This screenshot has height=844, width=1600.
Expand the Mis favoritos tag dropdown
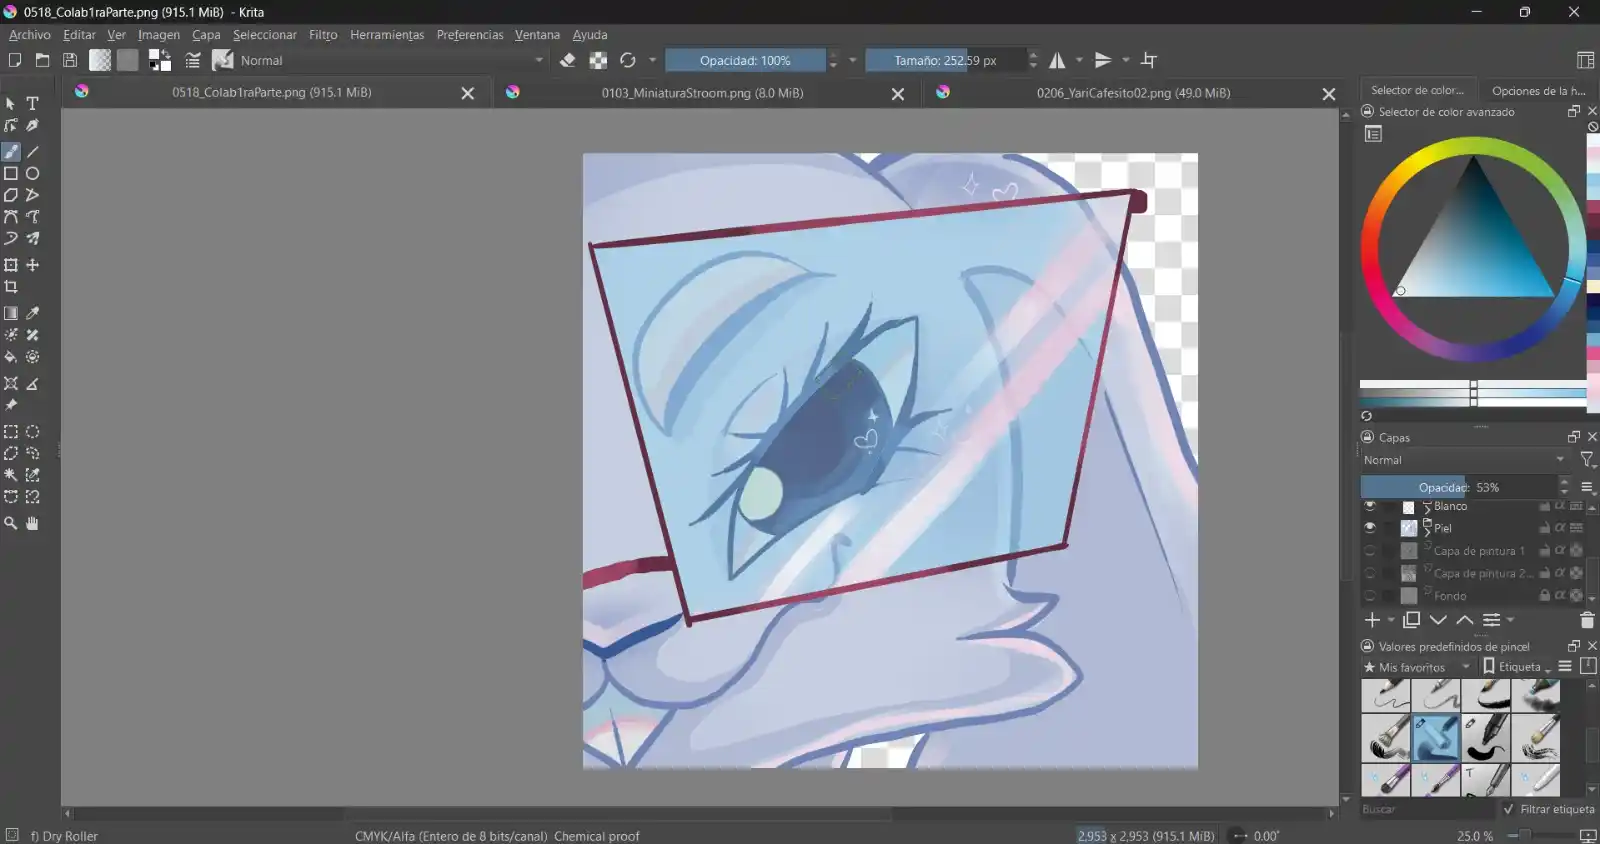pos(1419,667)
